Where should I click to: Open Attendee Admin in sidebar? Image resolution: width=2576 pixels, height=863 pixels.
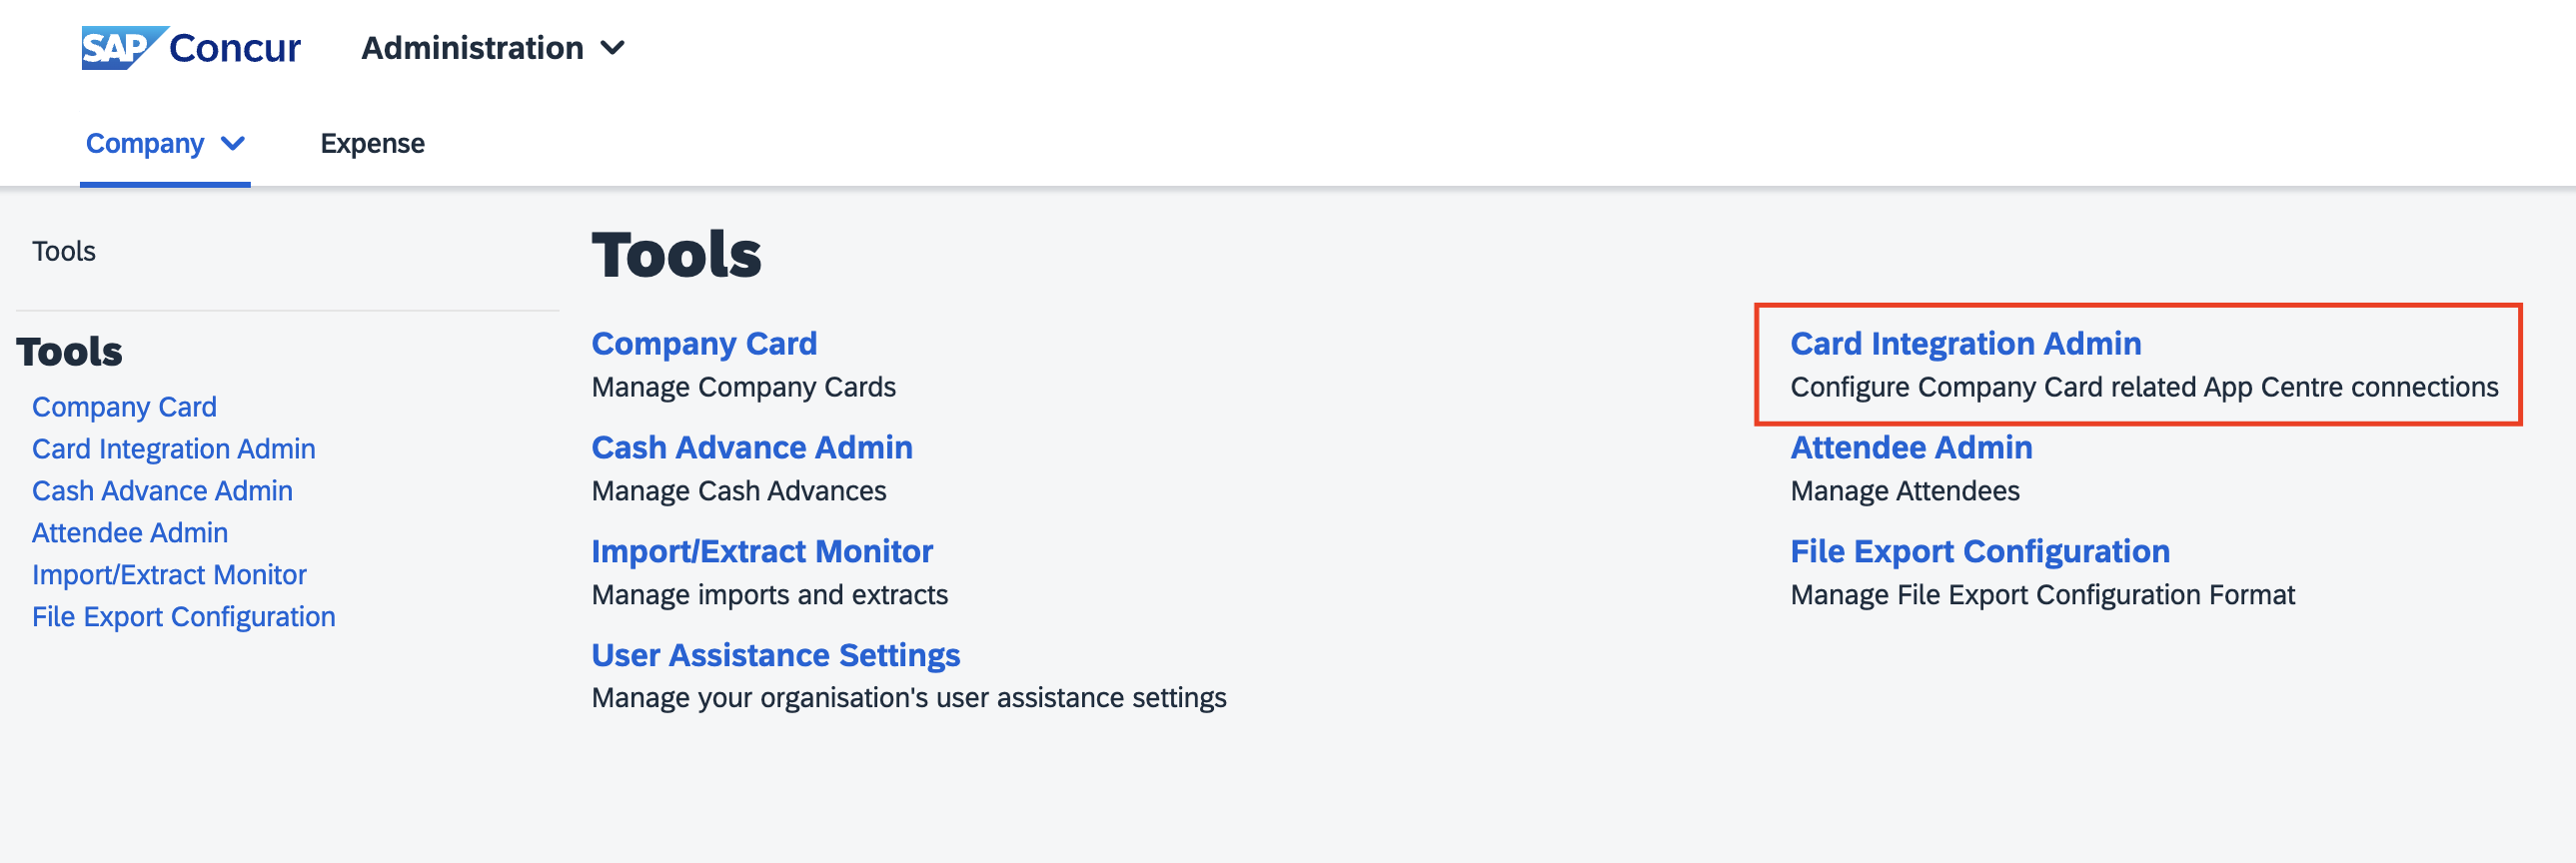(x=130, y=533)
